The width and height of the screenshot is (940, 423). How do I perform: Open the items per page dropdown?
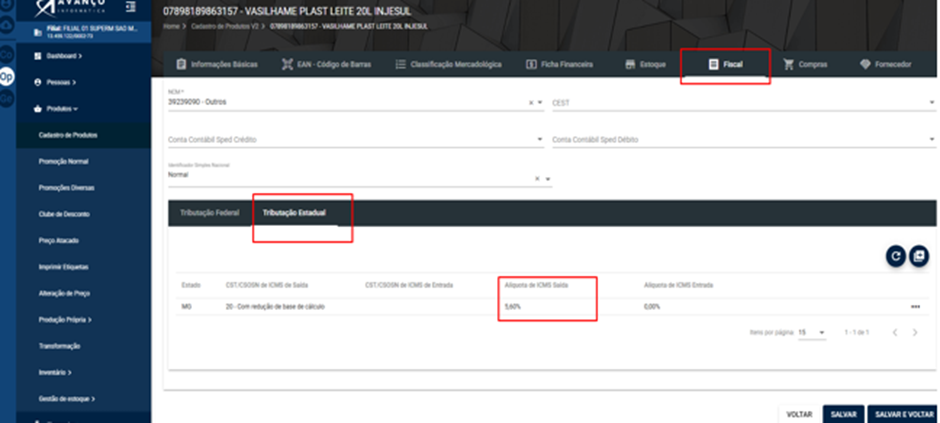coord(812,333)
